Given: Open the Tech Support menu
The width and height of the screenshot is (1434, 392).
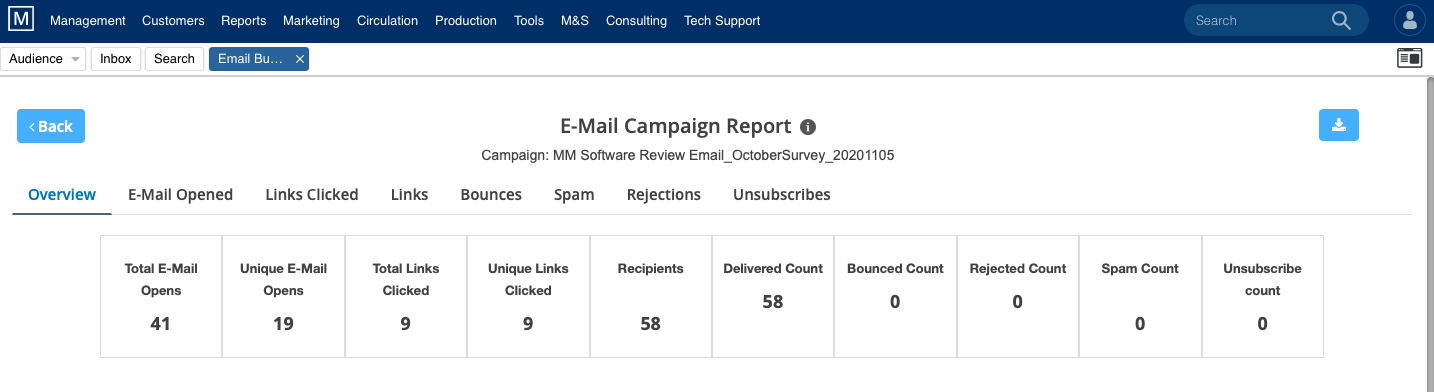Looking at the screenshot, I should pos(722,20).
